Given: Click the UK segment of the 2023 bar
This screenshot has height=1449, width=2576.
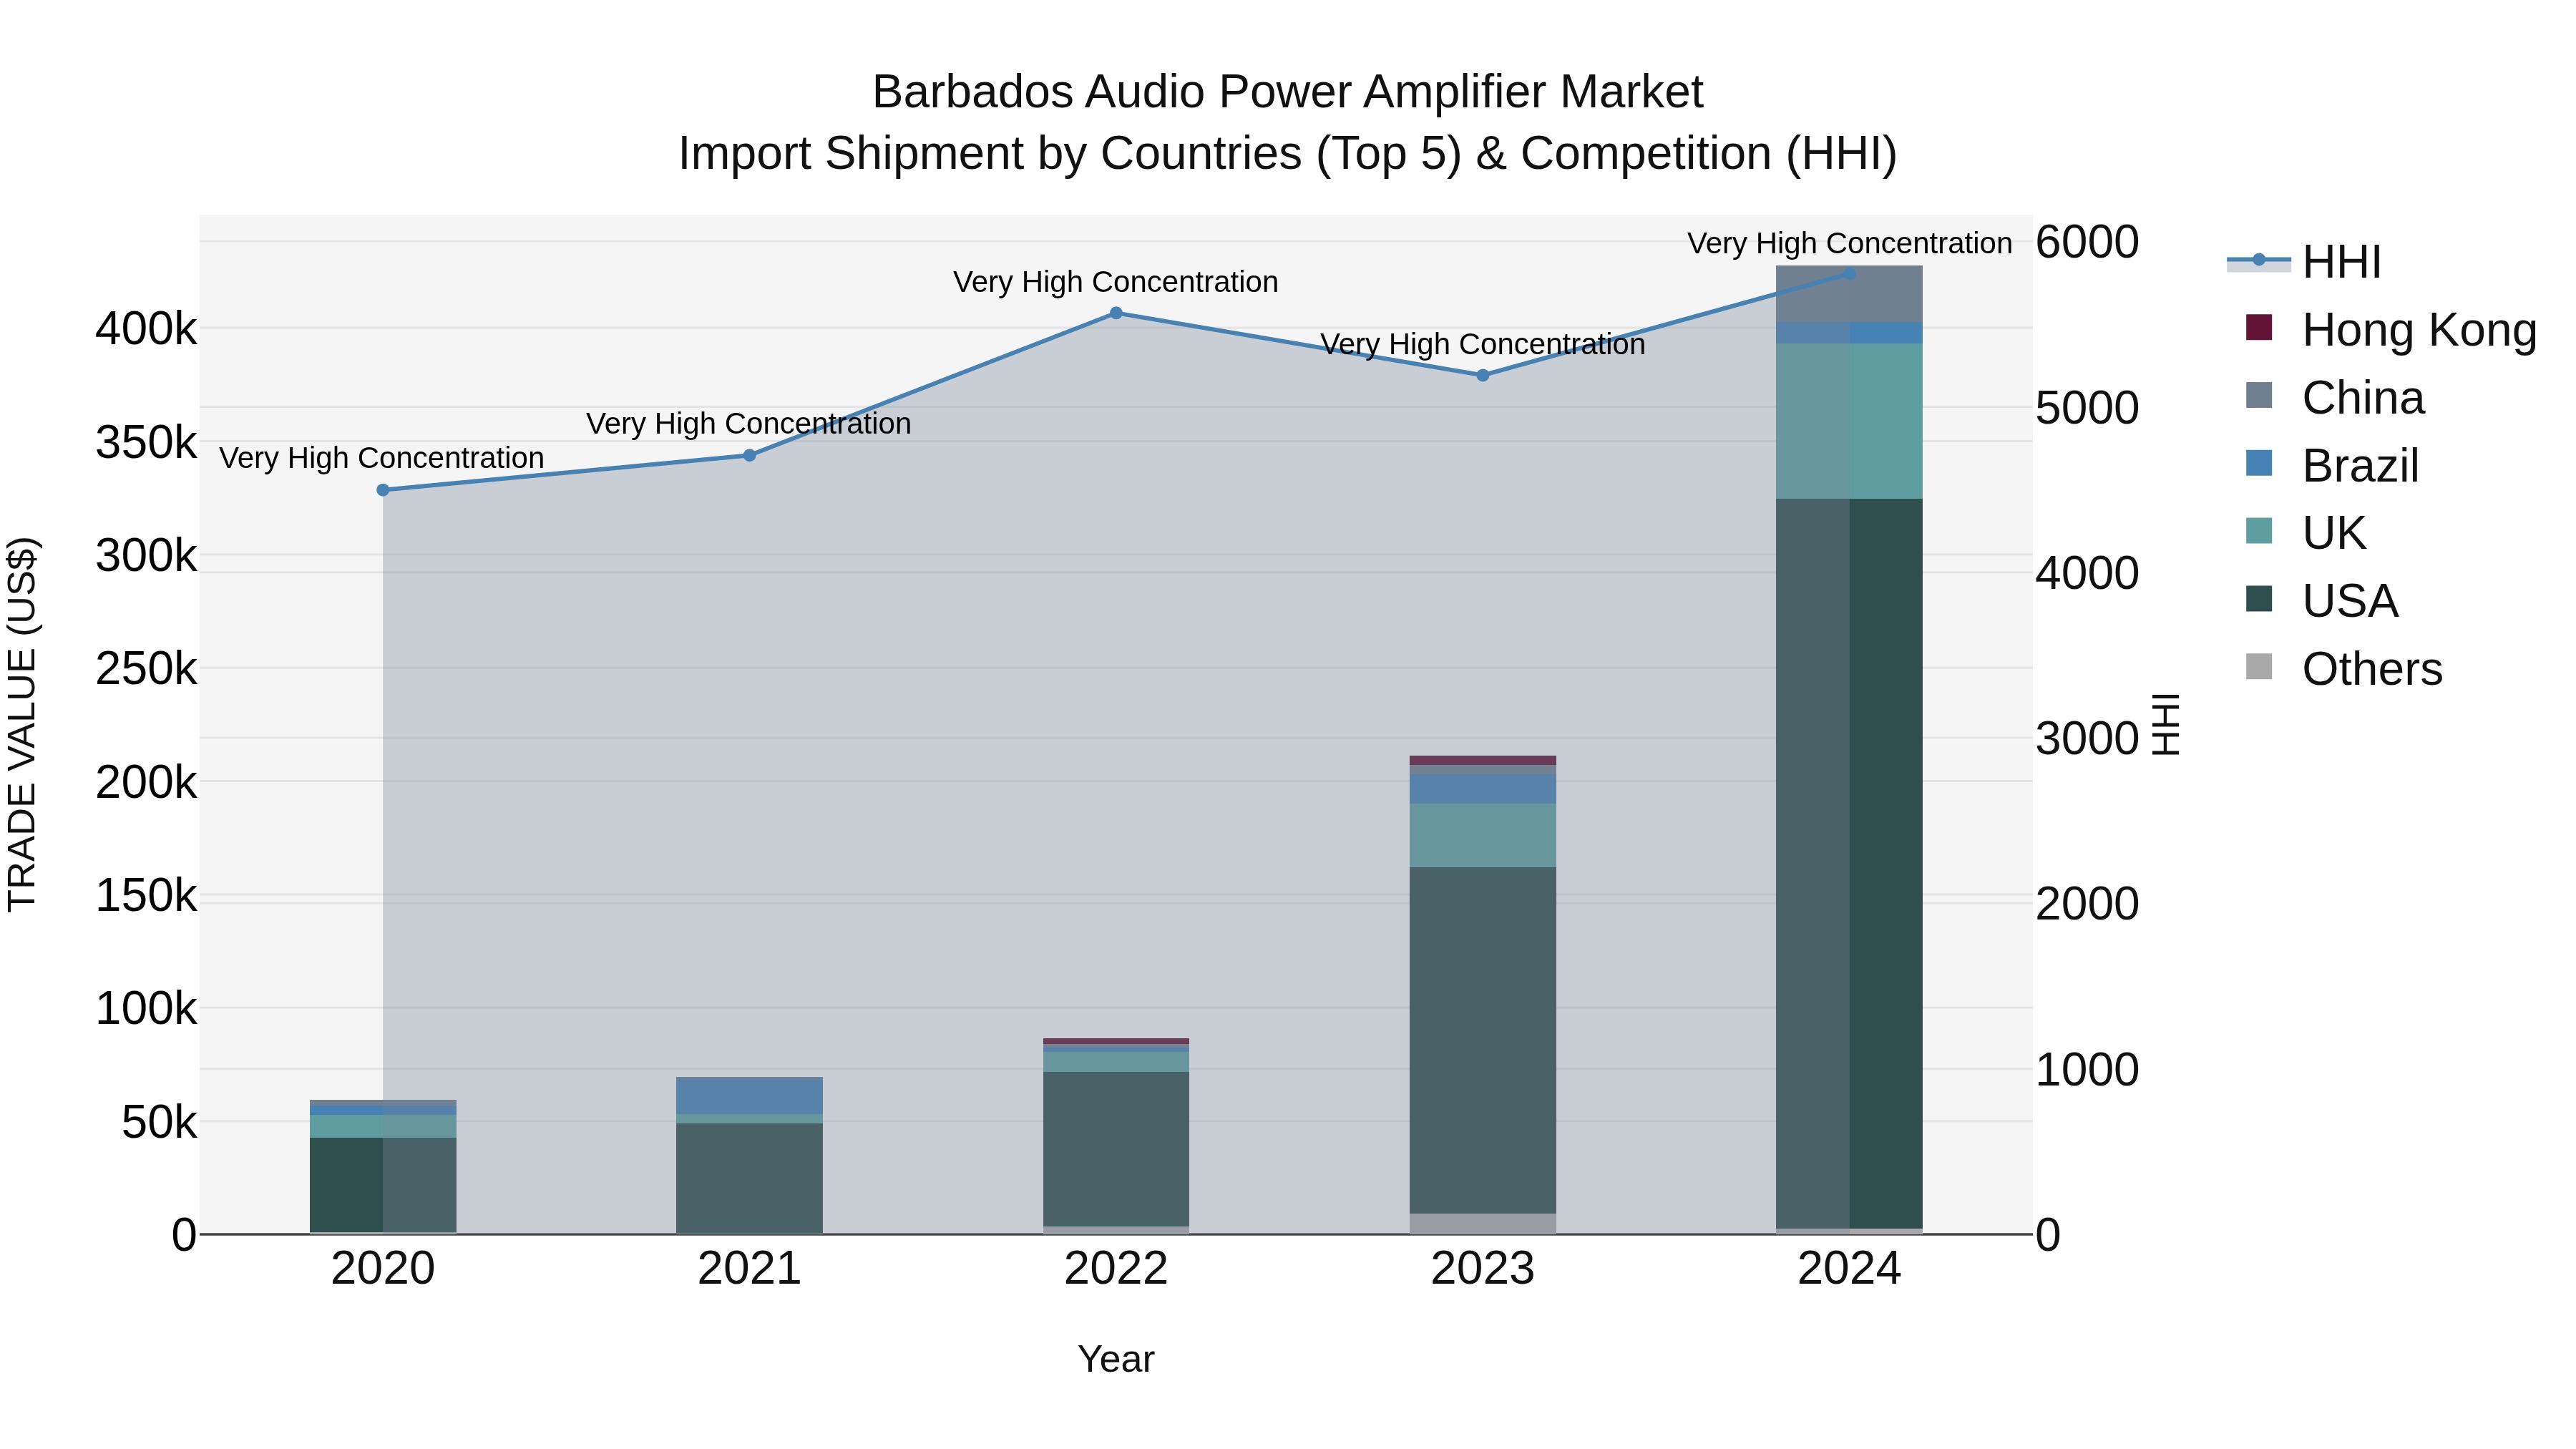Looking at the screenshot, I should click(1483, 835).
